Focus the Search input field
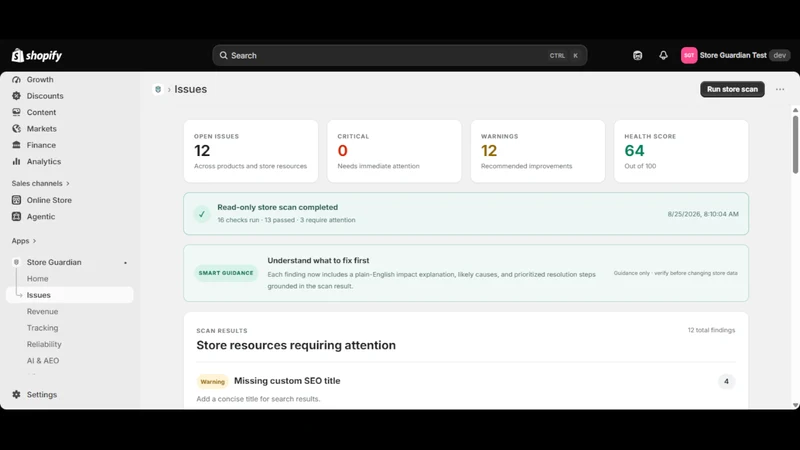The image size is (800, 450). (399, 55)
